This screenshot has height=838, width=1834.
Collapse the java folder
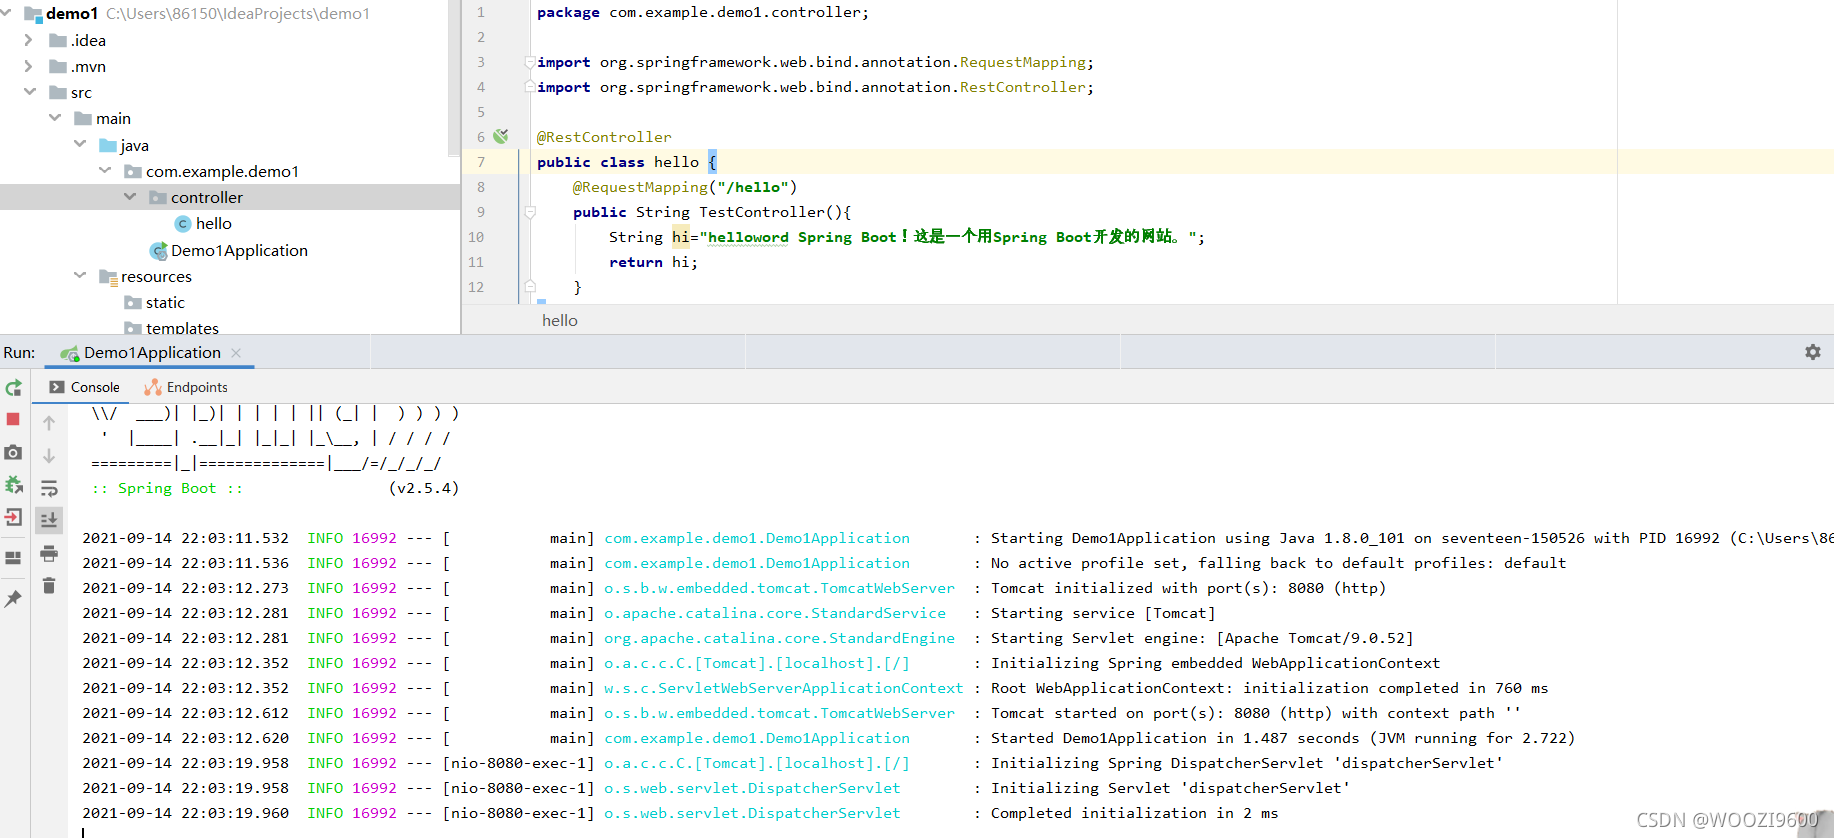80,144
